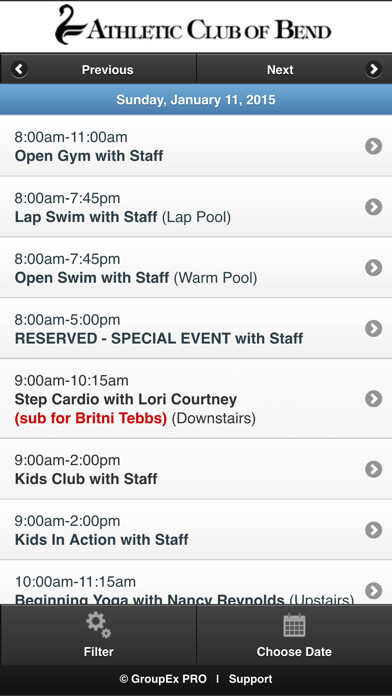The width and height of the screenshot is (392, 696).
Task: Expand the Beginning Yoga row chevron
Action: point(373,591)
